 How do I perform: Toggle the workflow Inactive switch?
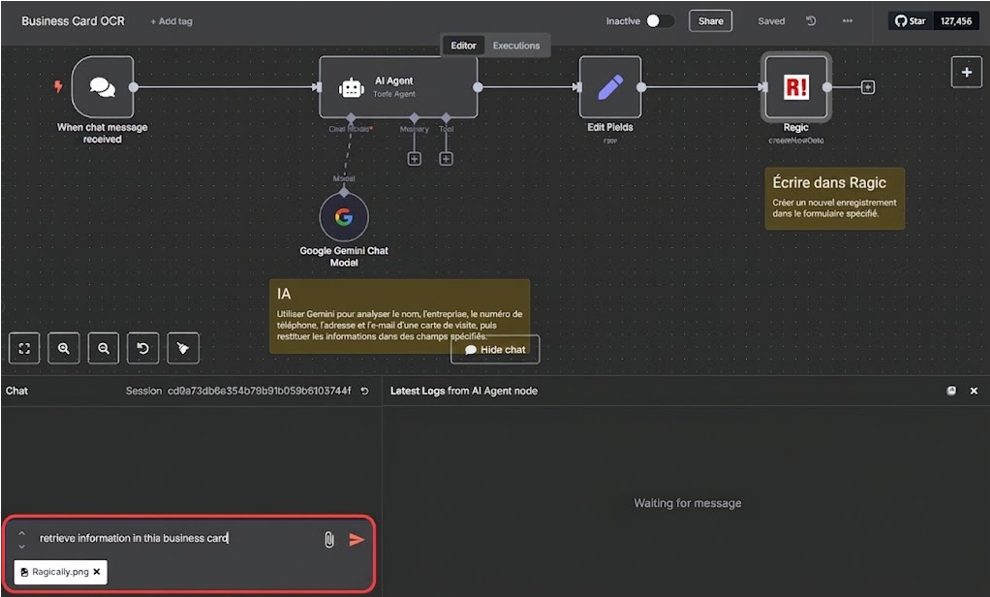[659, 21]
